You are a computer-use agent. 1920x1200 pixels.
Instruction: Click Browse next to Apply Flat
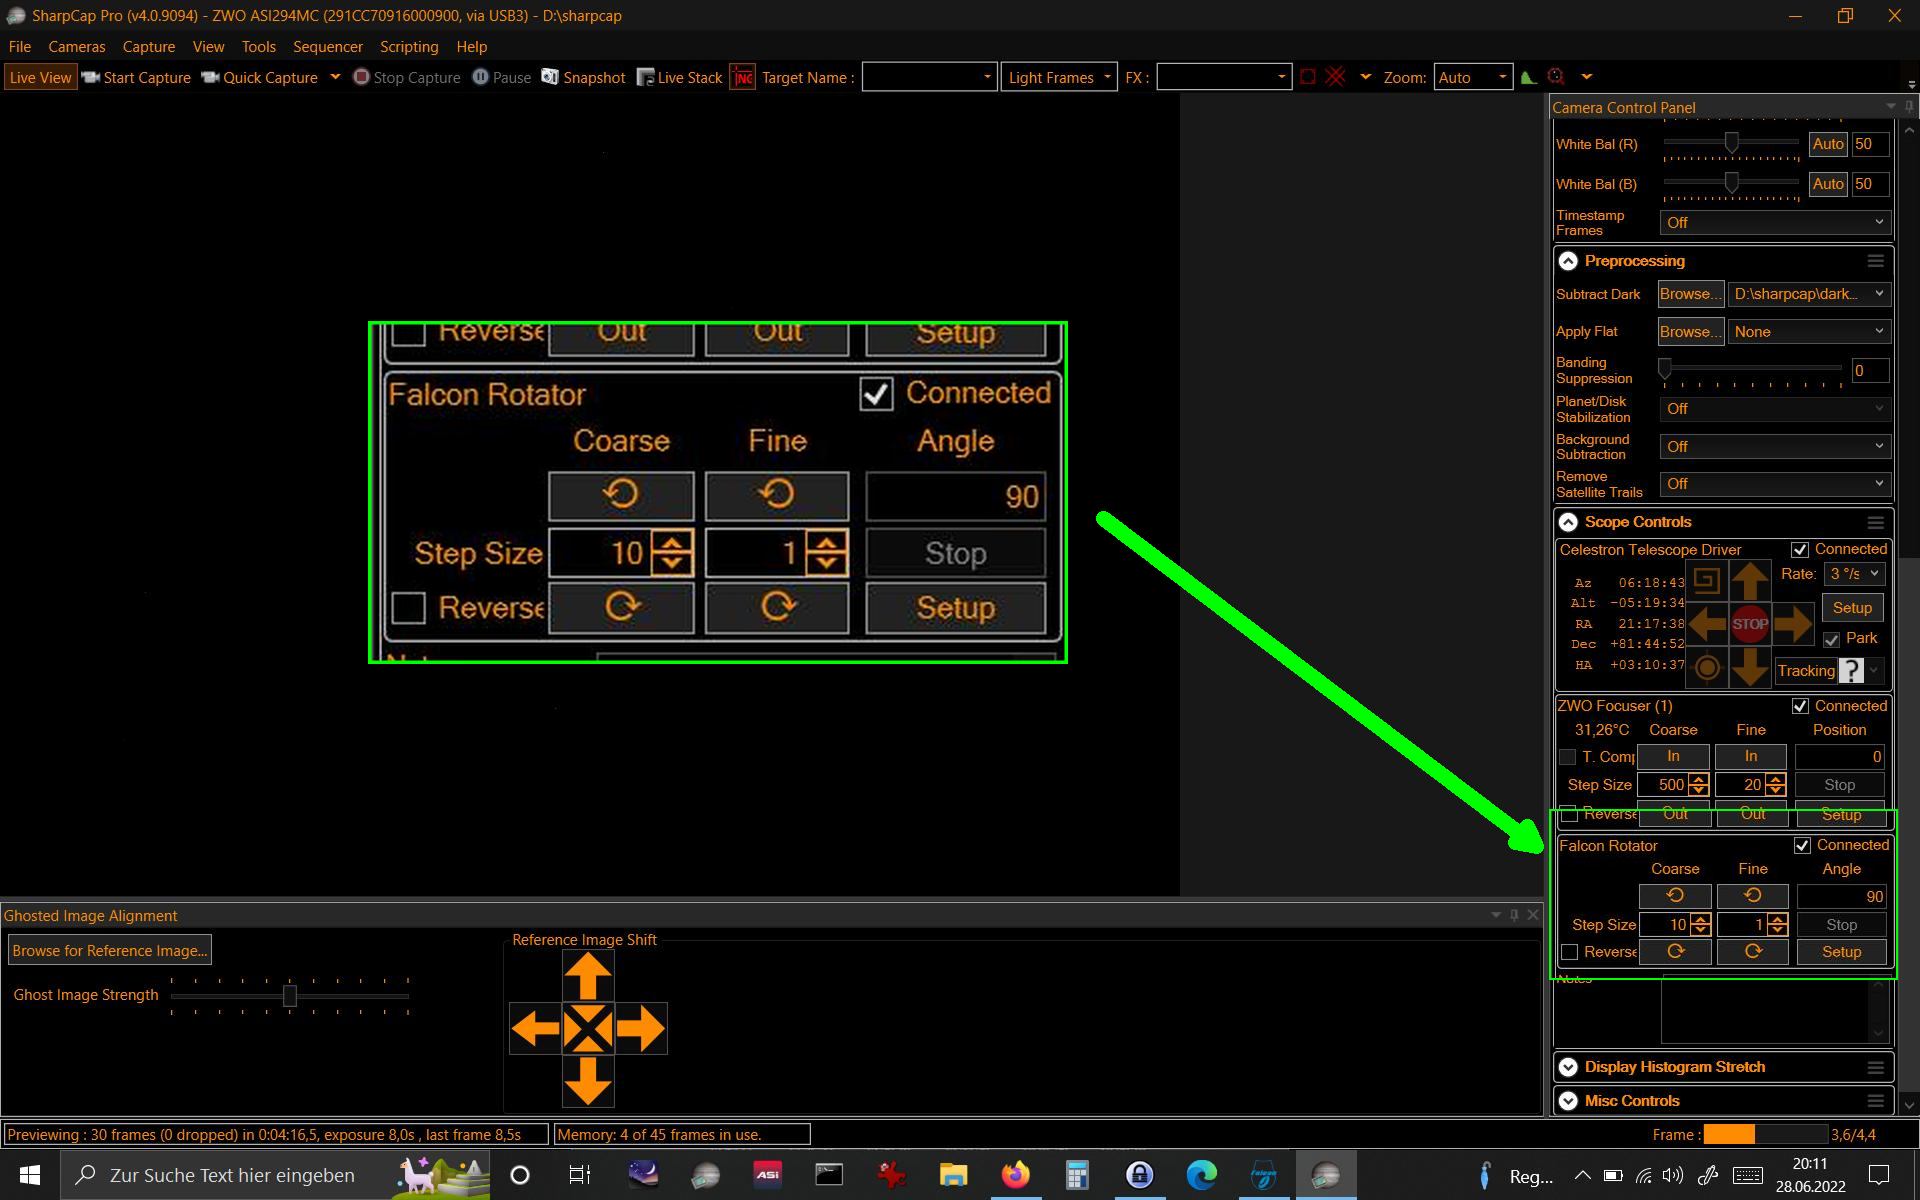1690,332
